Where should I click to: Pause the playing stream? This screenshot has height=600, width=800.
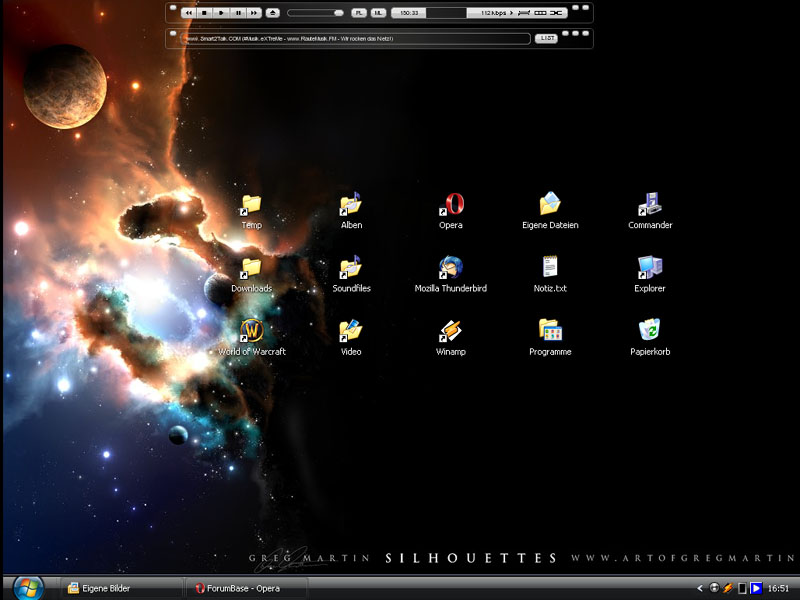[x=238, y=13]
